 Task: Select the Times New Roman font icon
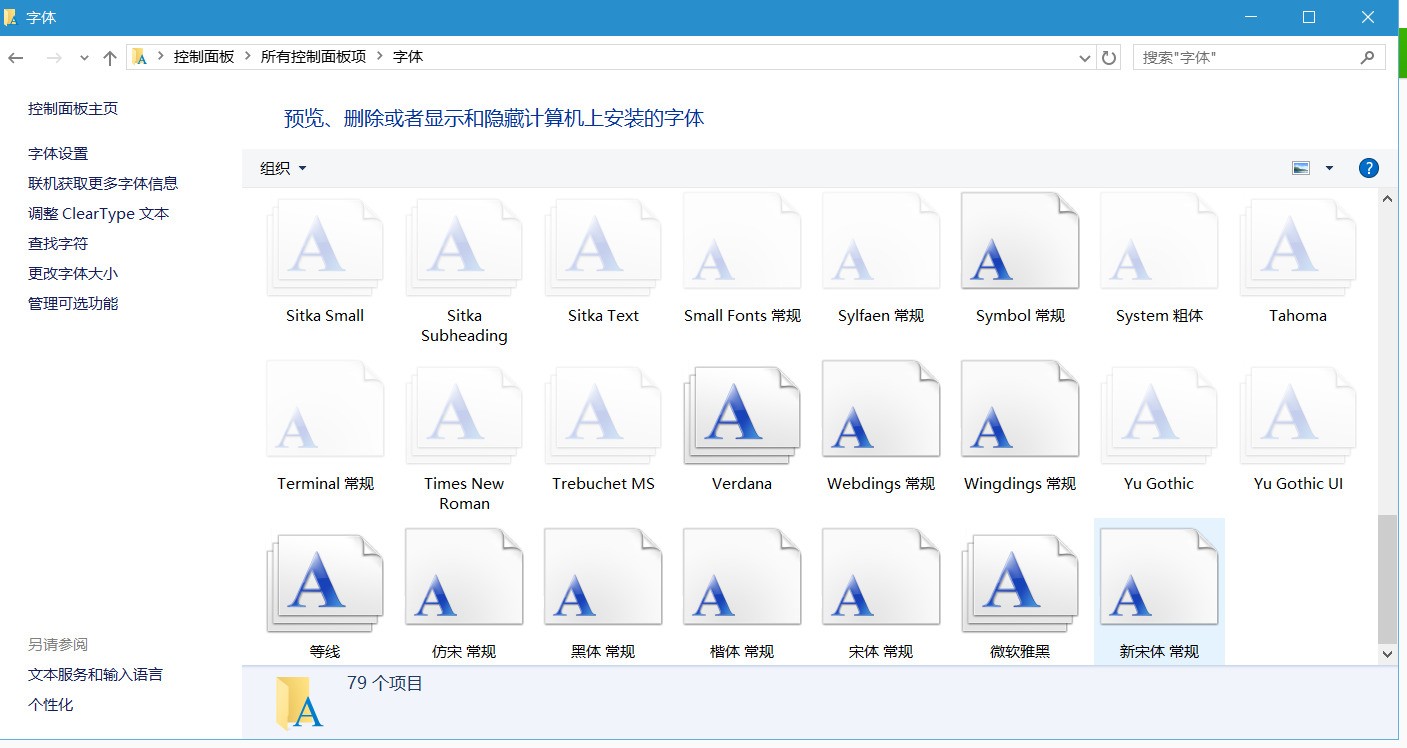pos(464,415)
